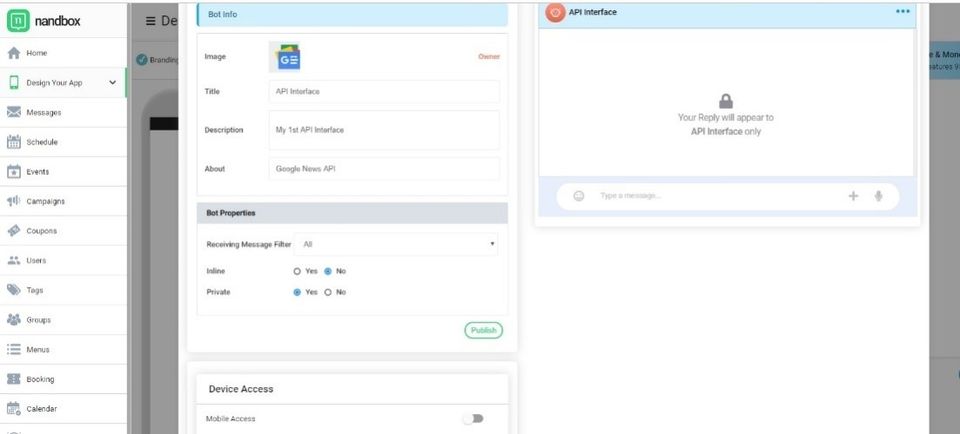Open the Campaigns megaphone icon

point(13,201)
